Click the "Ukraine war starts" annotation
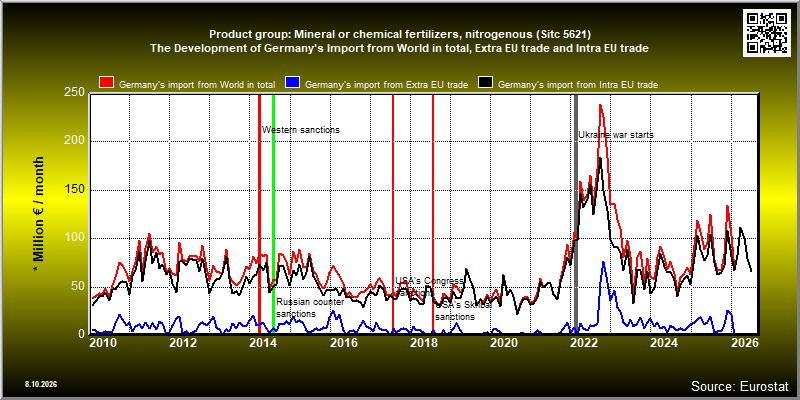 point(616,135)
